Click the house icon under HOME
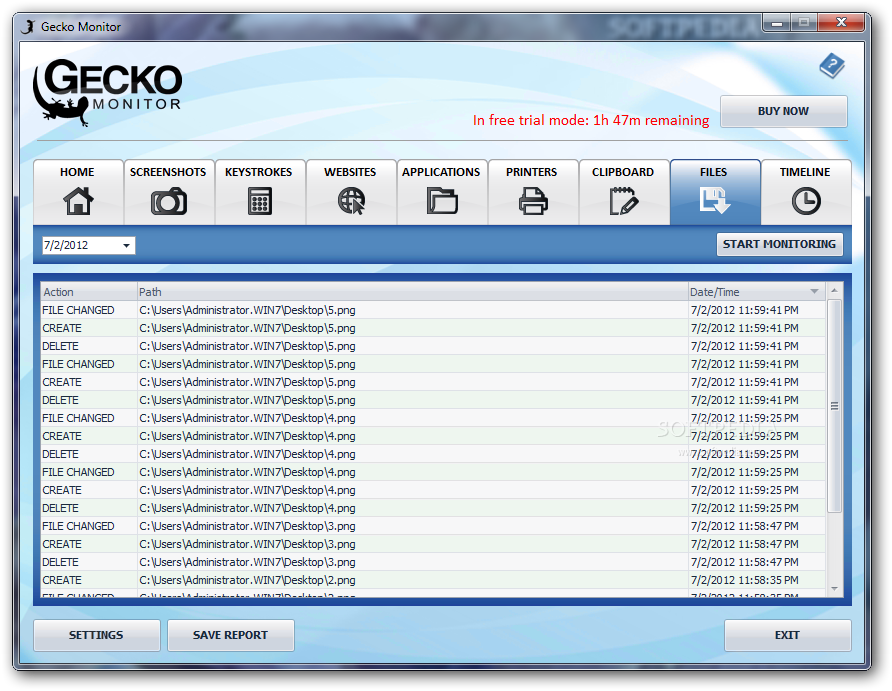 point(78,201)
